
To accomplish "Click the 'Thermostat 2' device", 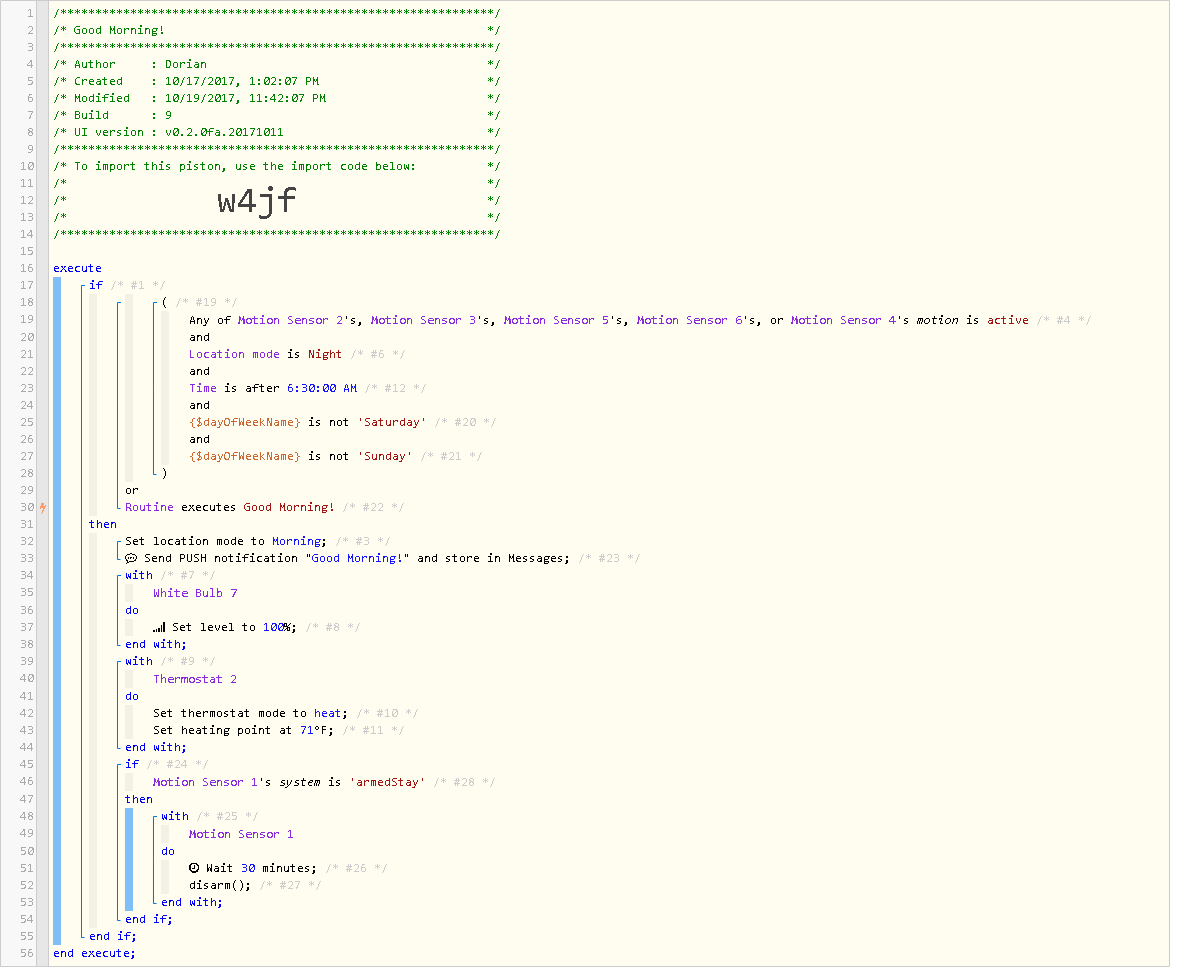I will 195,680.
